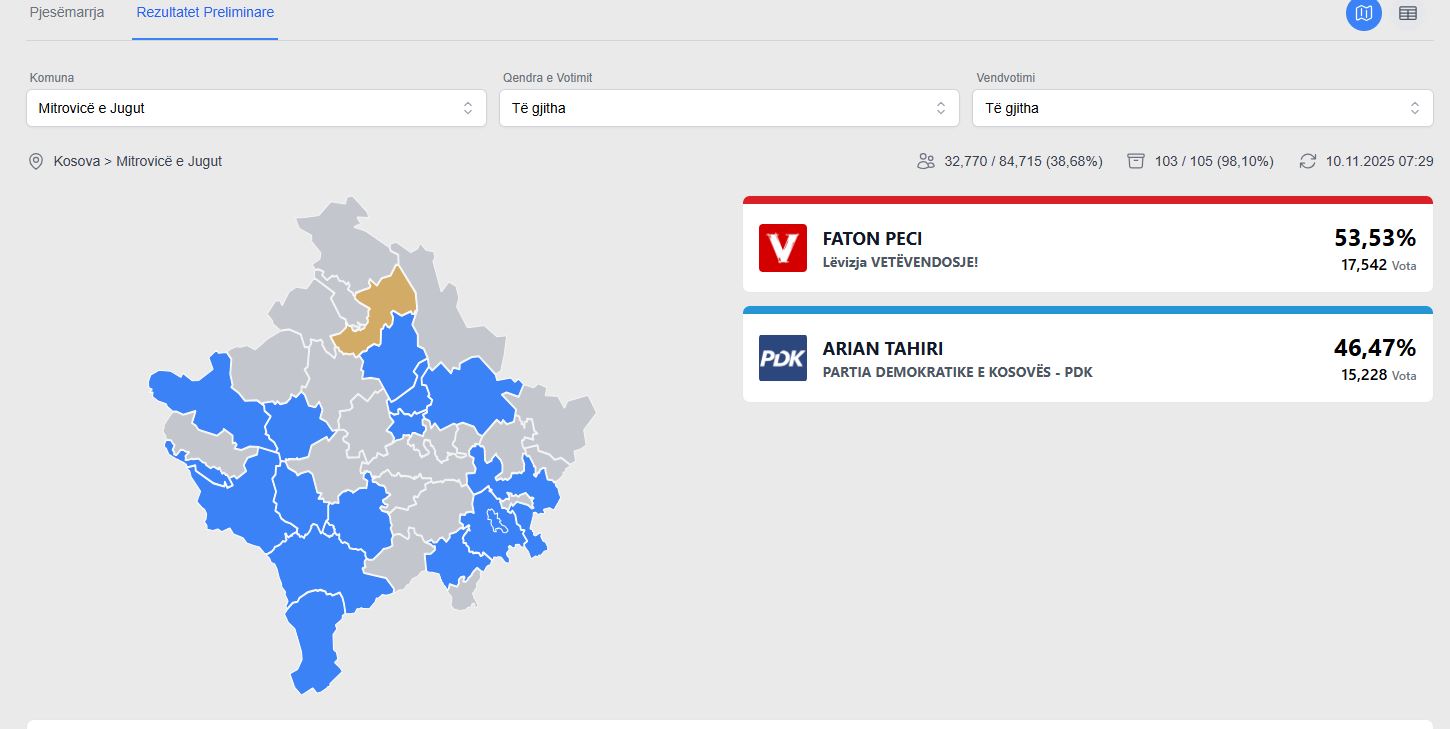Click the location pin icon beside Kosova breadcrumb
The height and width of the screenshot is (729, 1450).
(36, 161)
